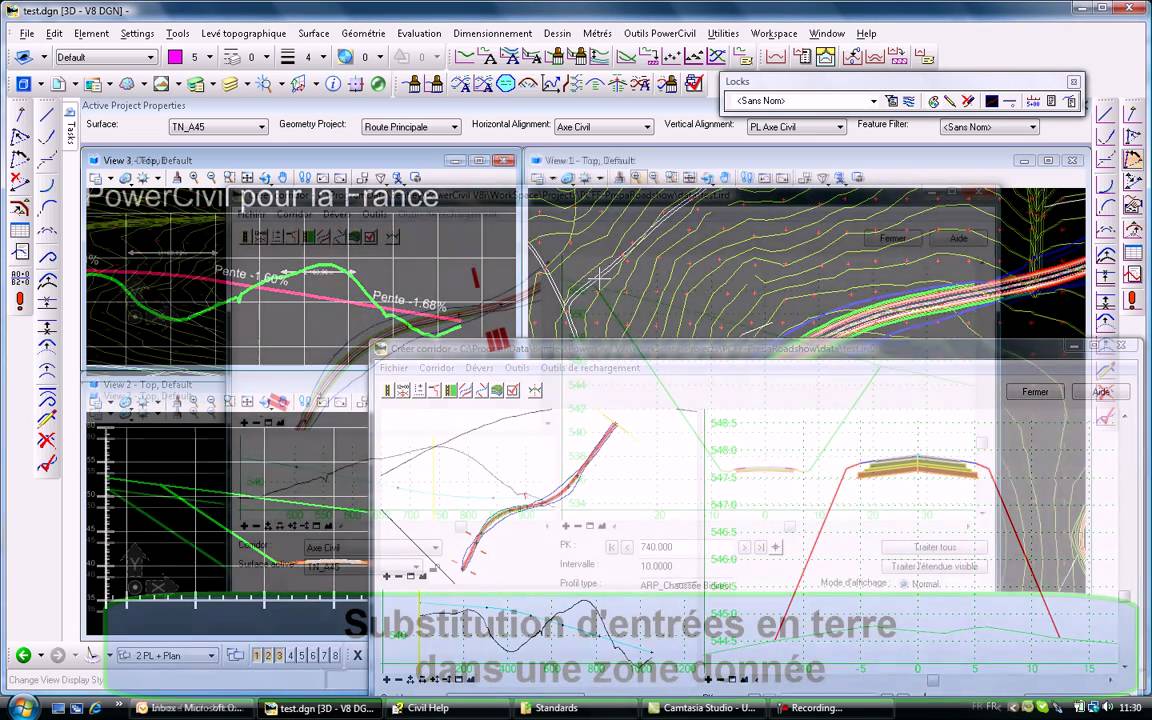Screen dimensions: 1152x720
Task: Click the element information (i) icon
Action: click(333, 84)
